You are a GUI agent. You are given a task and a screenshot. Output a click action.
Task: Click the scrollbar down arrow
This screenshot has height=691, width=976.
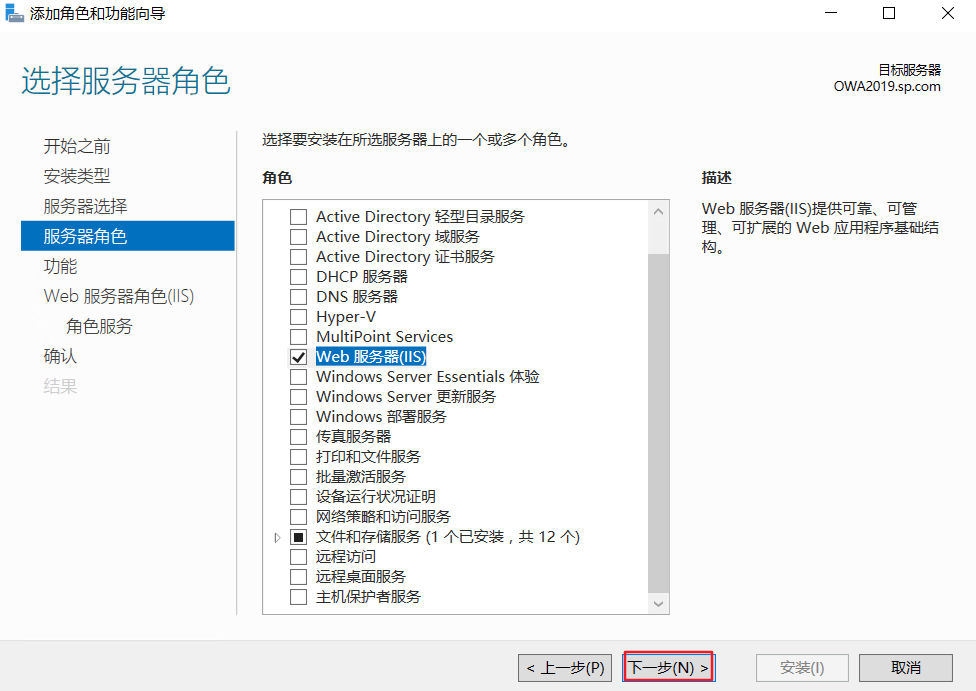(658, 604)
